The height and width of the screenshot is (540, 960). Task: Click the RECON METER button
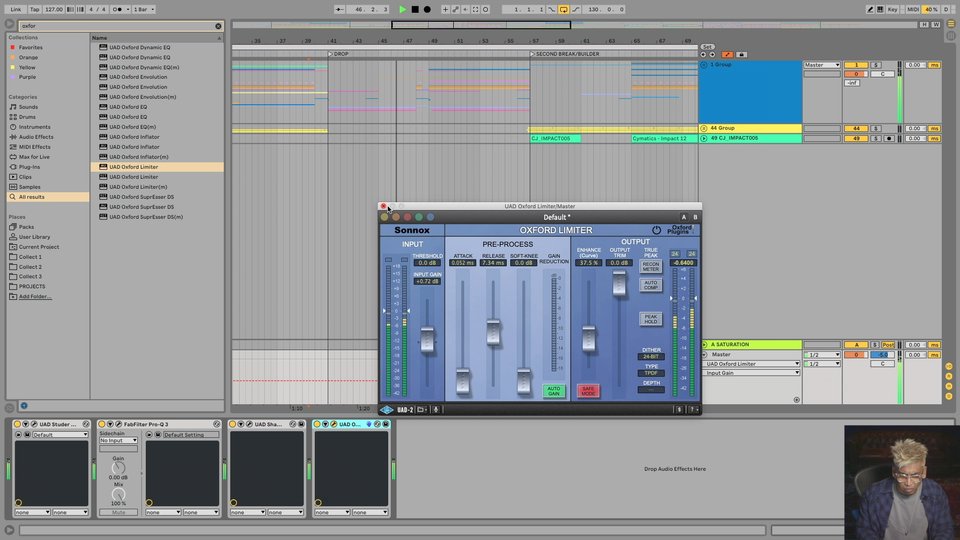point(650,267)
